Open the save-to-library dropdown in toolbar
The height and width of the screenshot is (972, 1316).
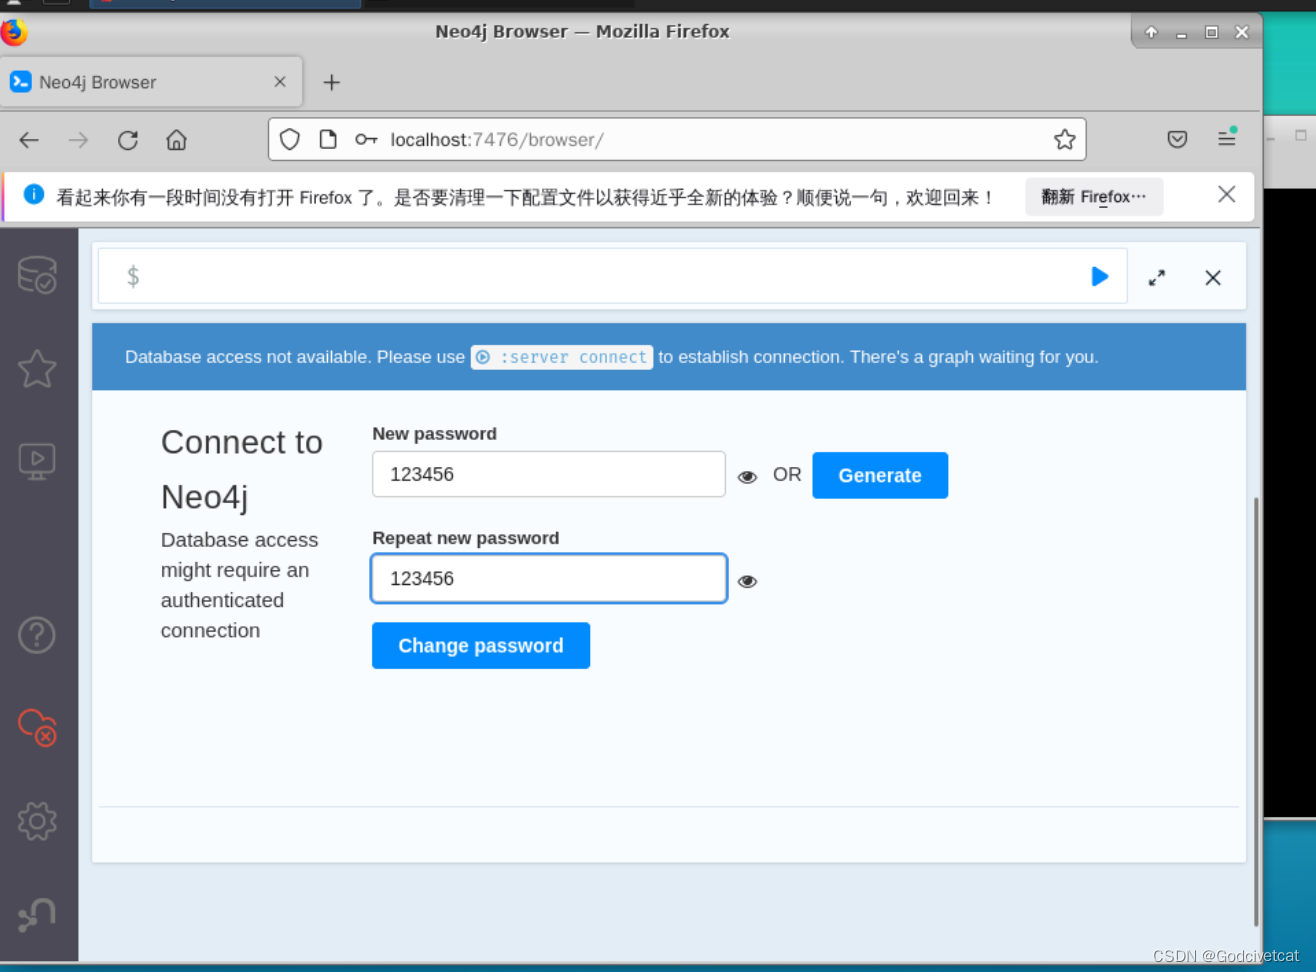pos(1177,139)
